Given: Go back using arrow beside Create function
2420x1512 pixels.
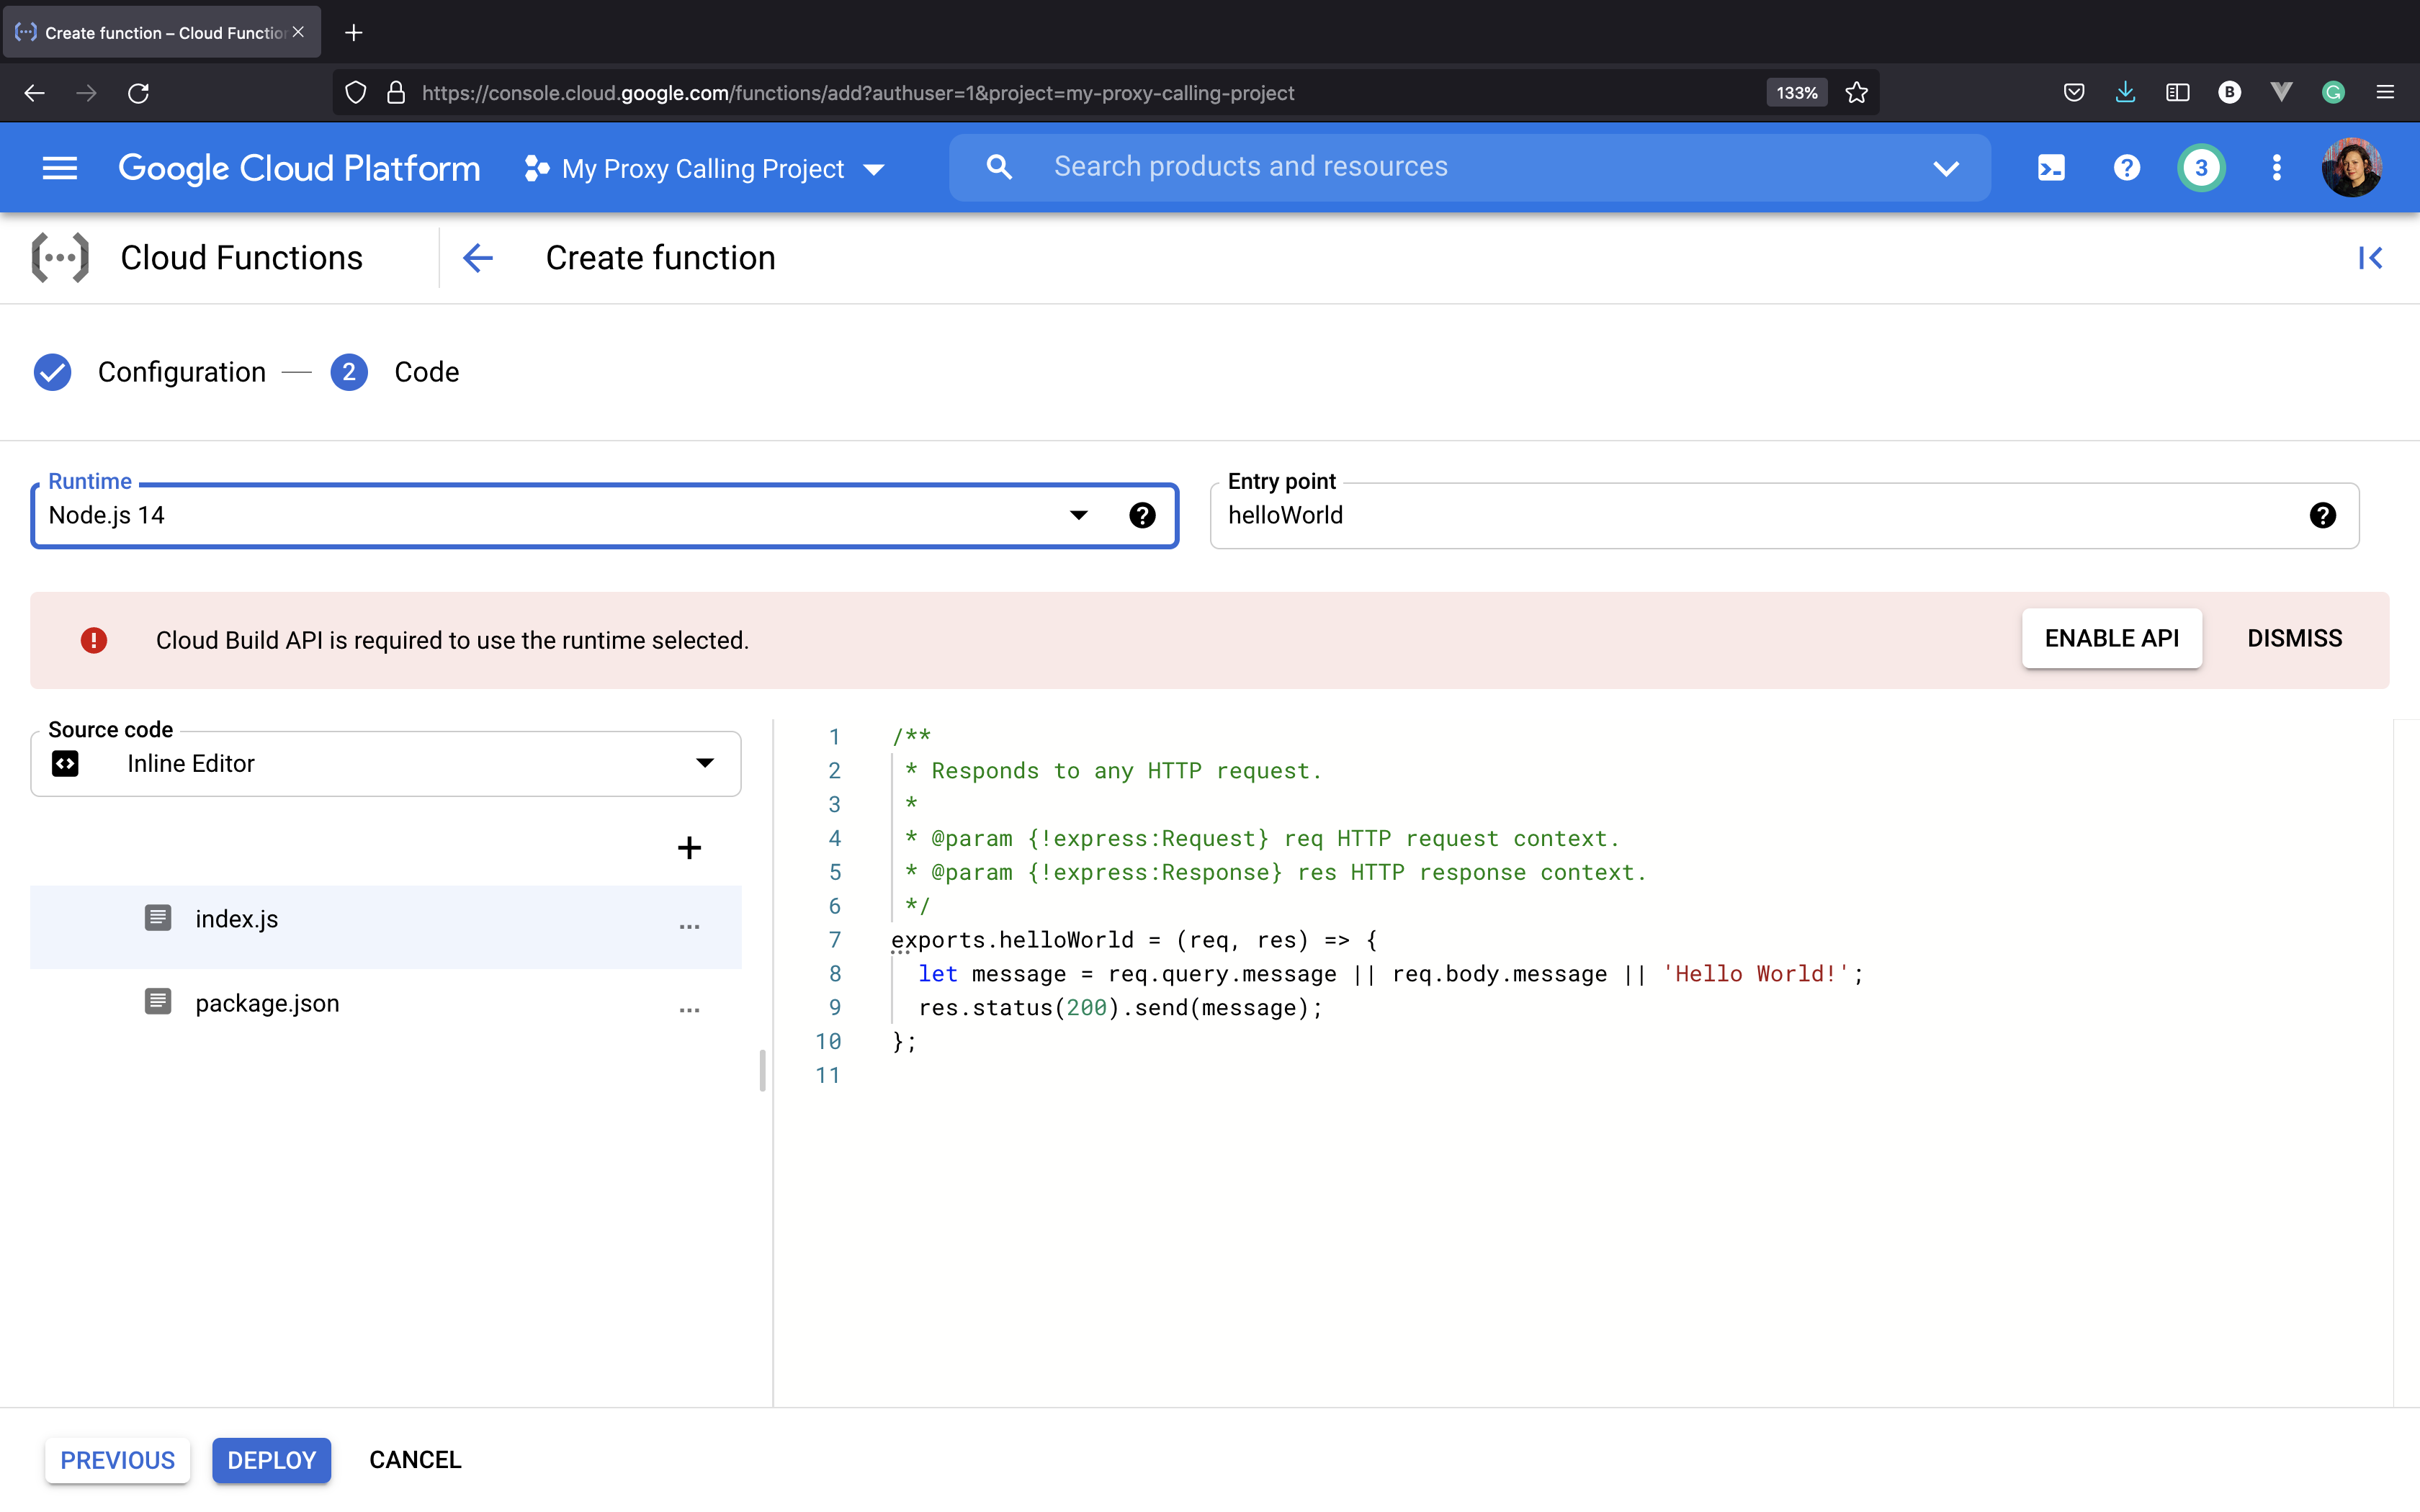Looking at the screenshot, I should point(478,258).
